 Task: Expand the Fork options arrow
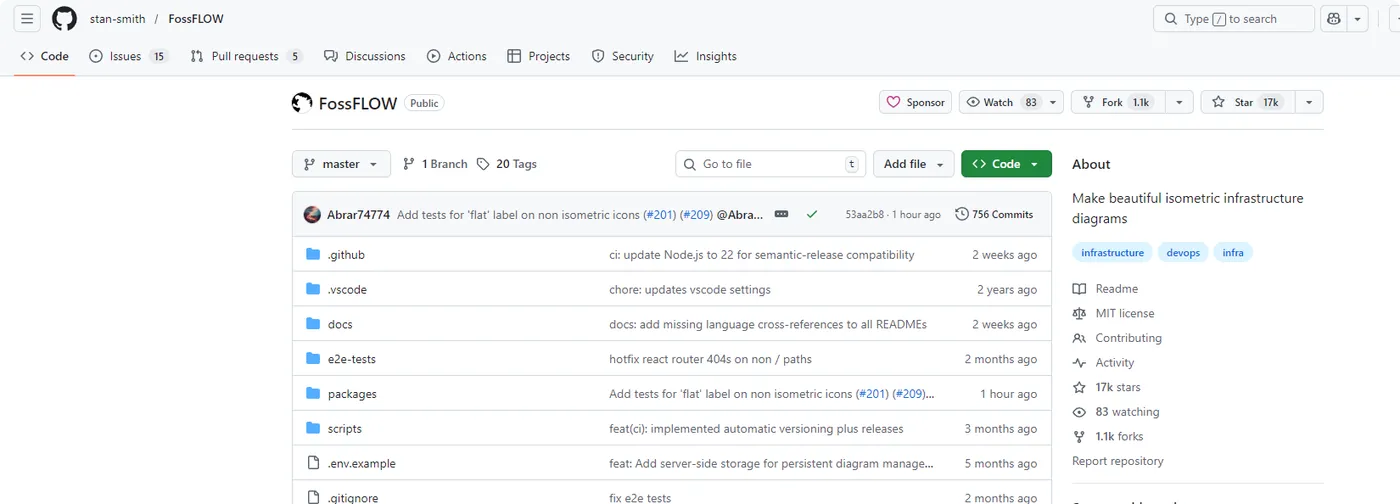click(x=1179, y=102)
